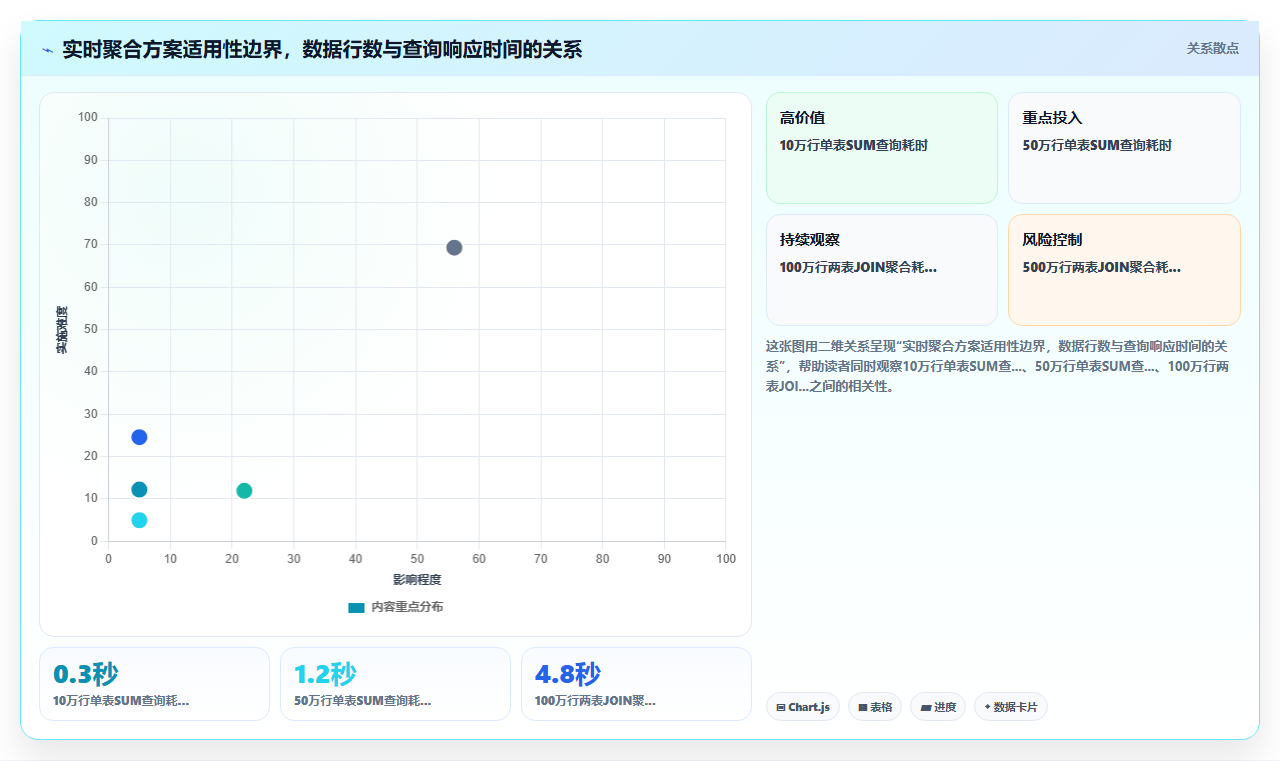Open the 持续观察 card
Screen dimensions: 1280x761
882,270
